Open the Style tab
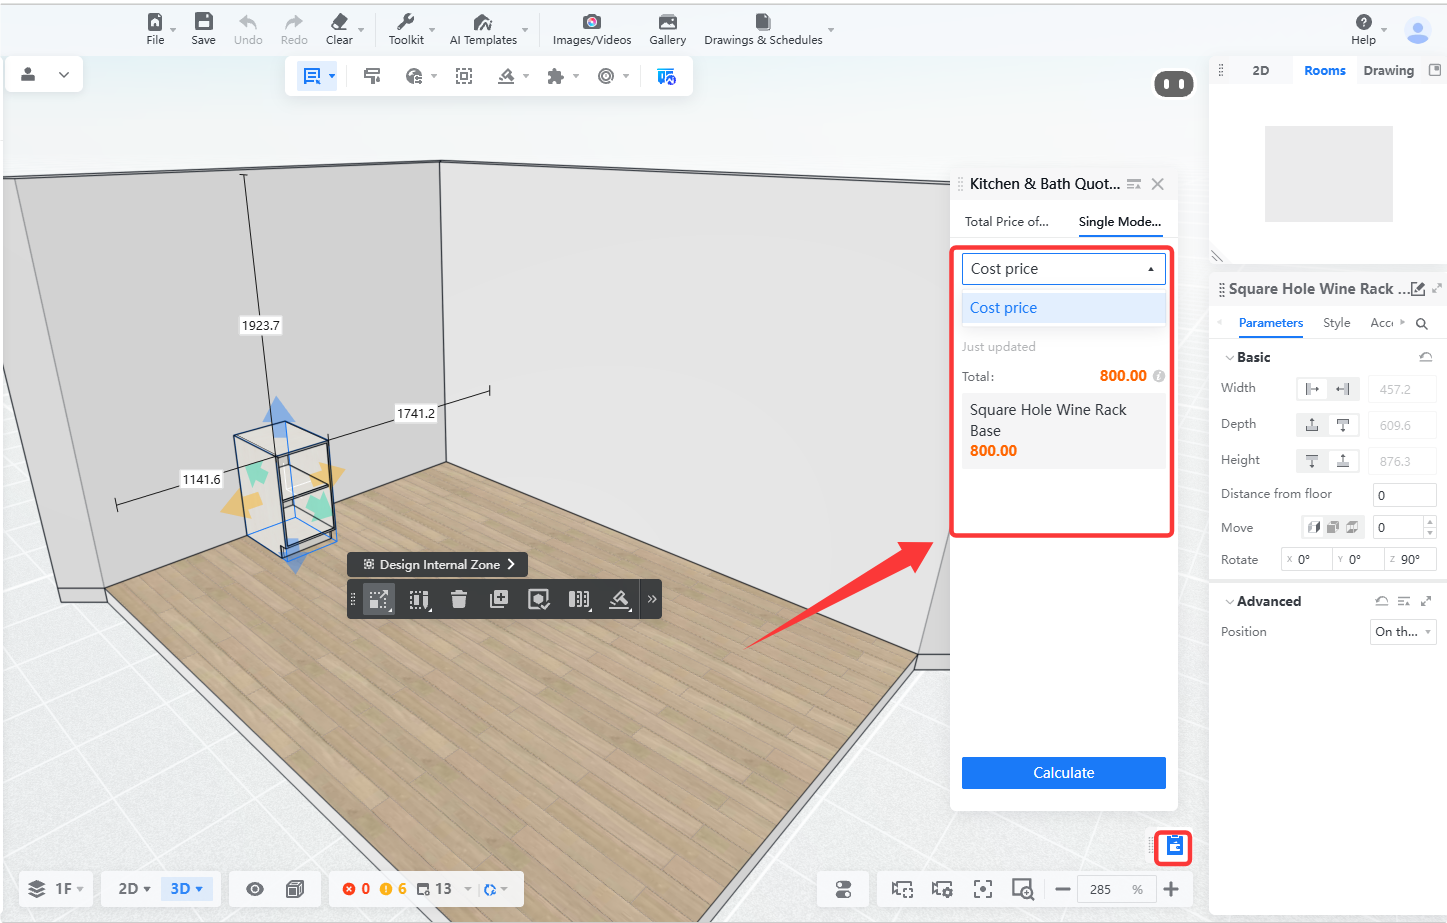Viewport: 1447px width, 923px height. (x=1337, y=323)
